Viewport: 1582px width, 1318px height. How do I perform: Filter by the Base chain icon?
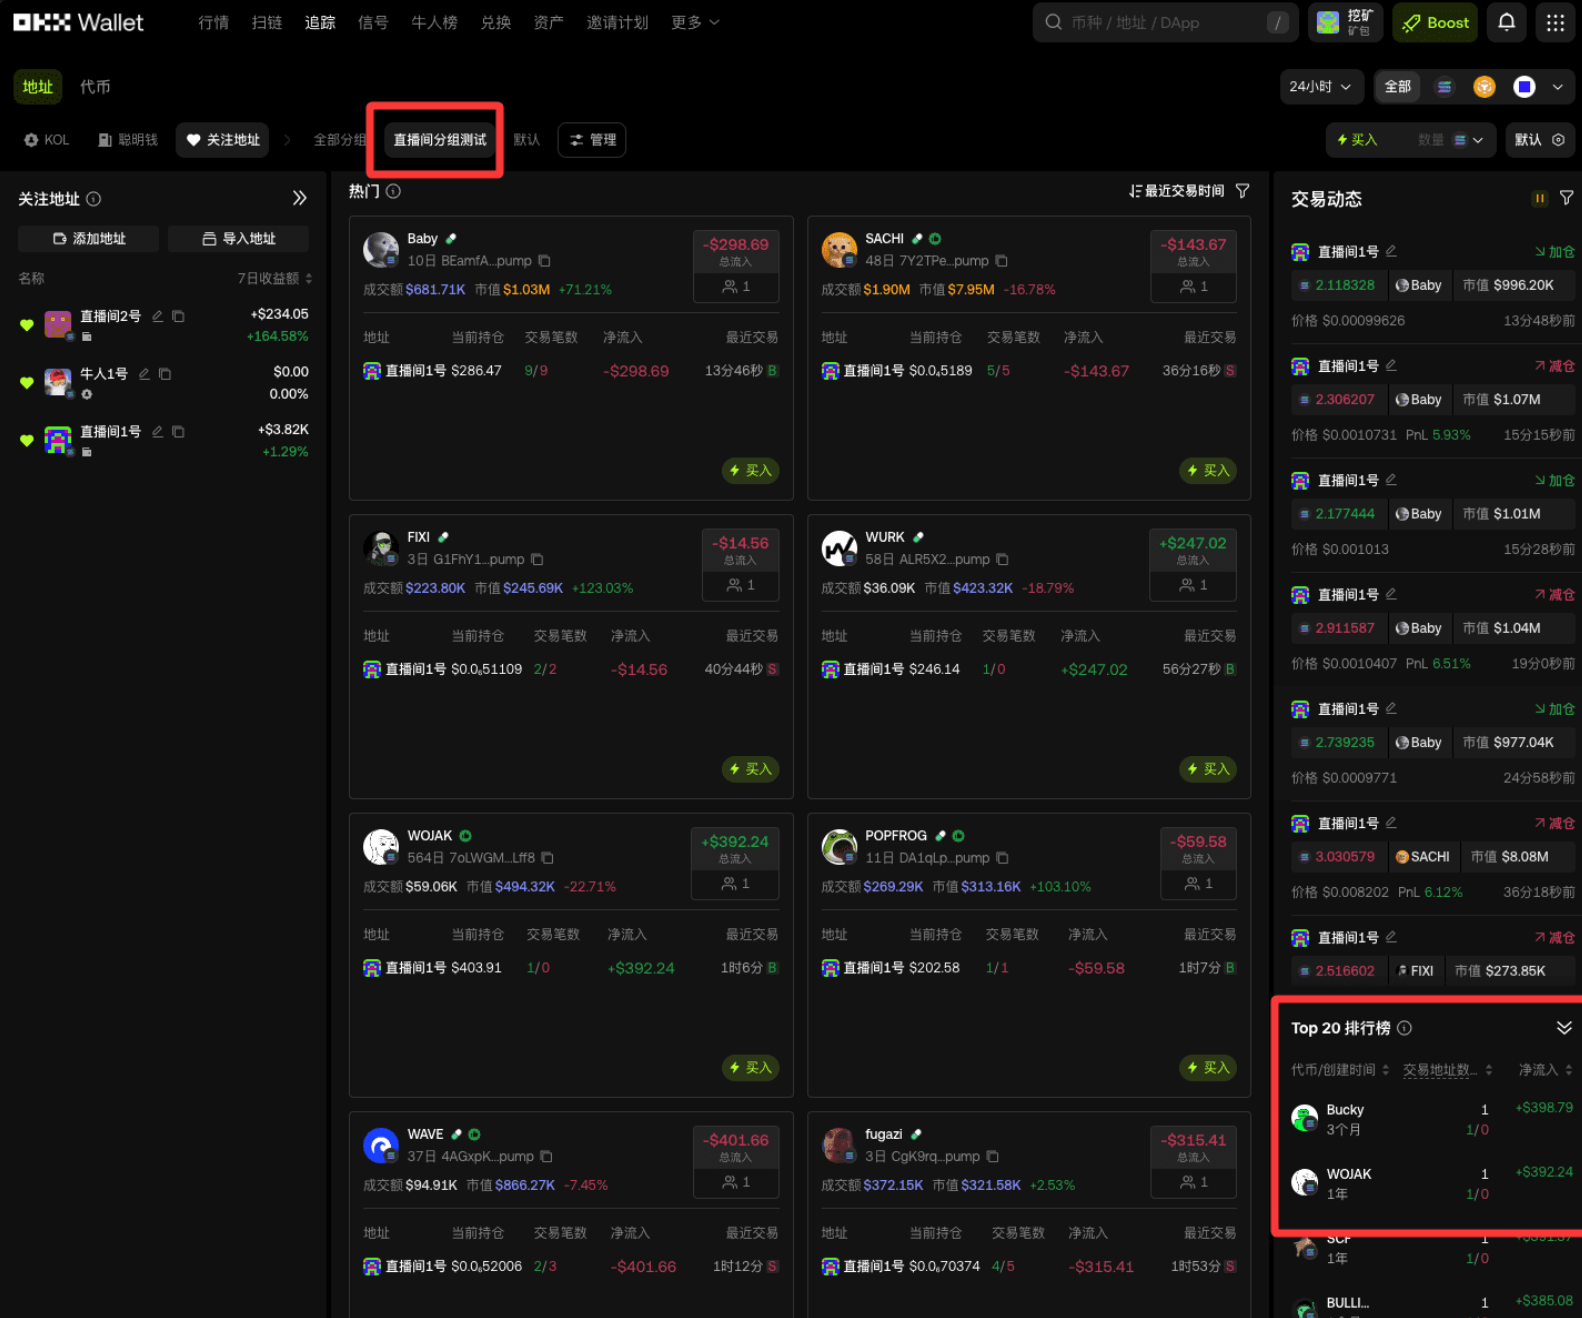click(1524, 87)
